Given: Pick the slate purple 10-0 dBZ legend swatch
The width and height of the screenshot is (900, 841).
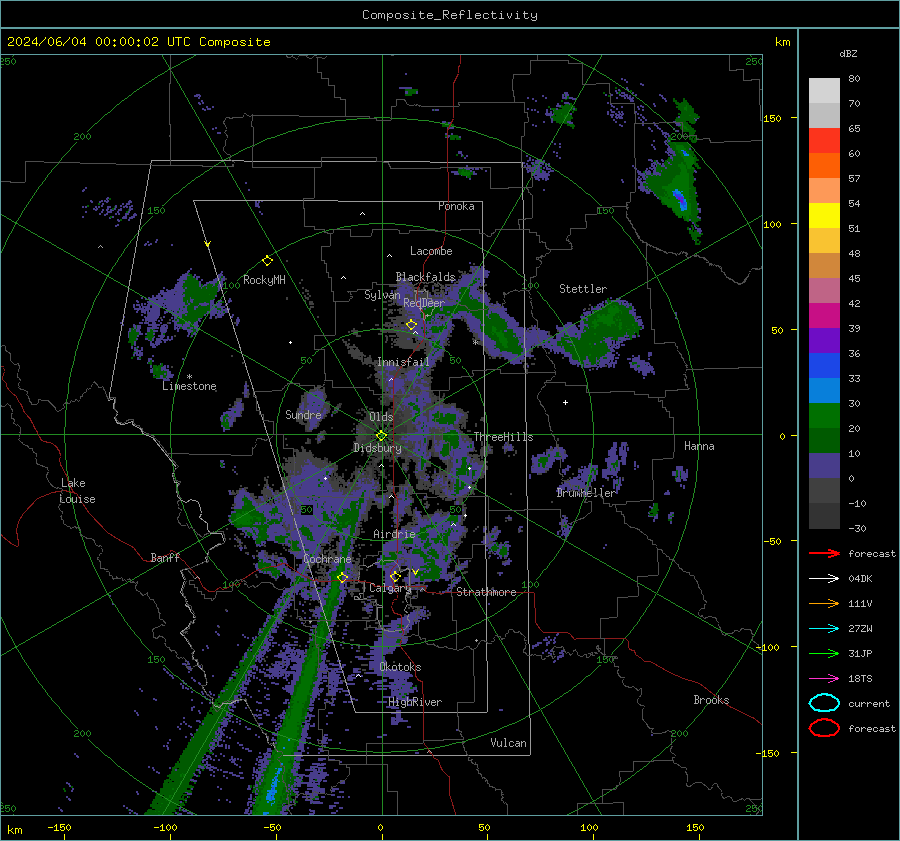Looking at the screenshot, I should (824, 466).
